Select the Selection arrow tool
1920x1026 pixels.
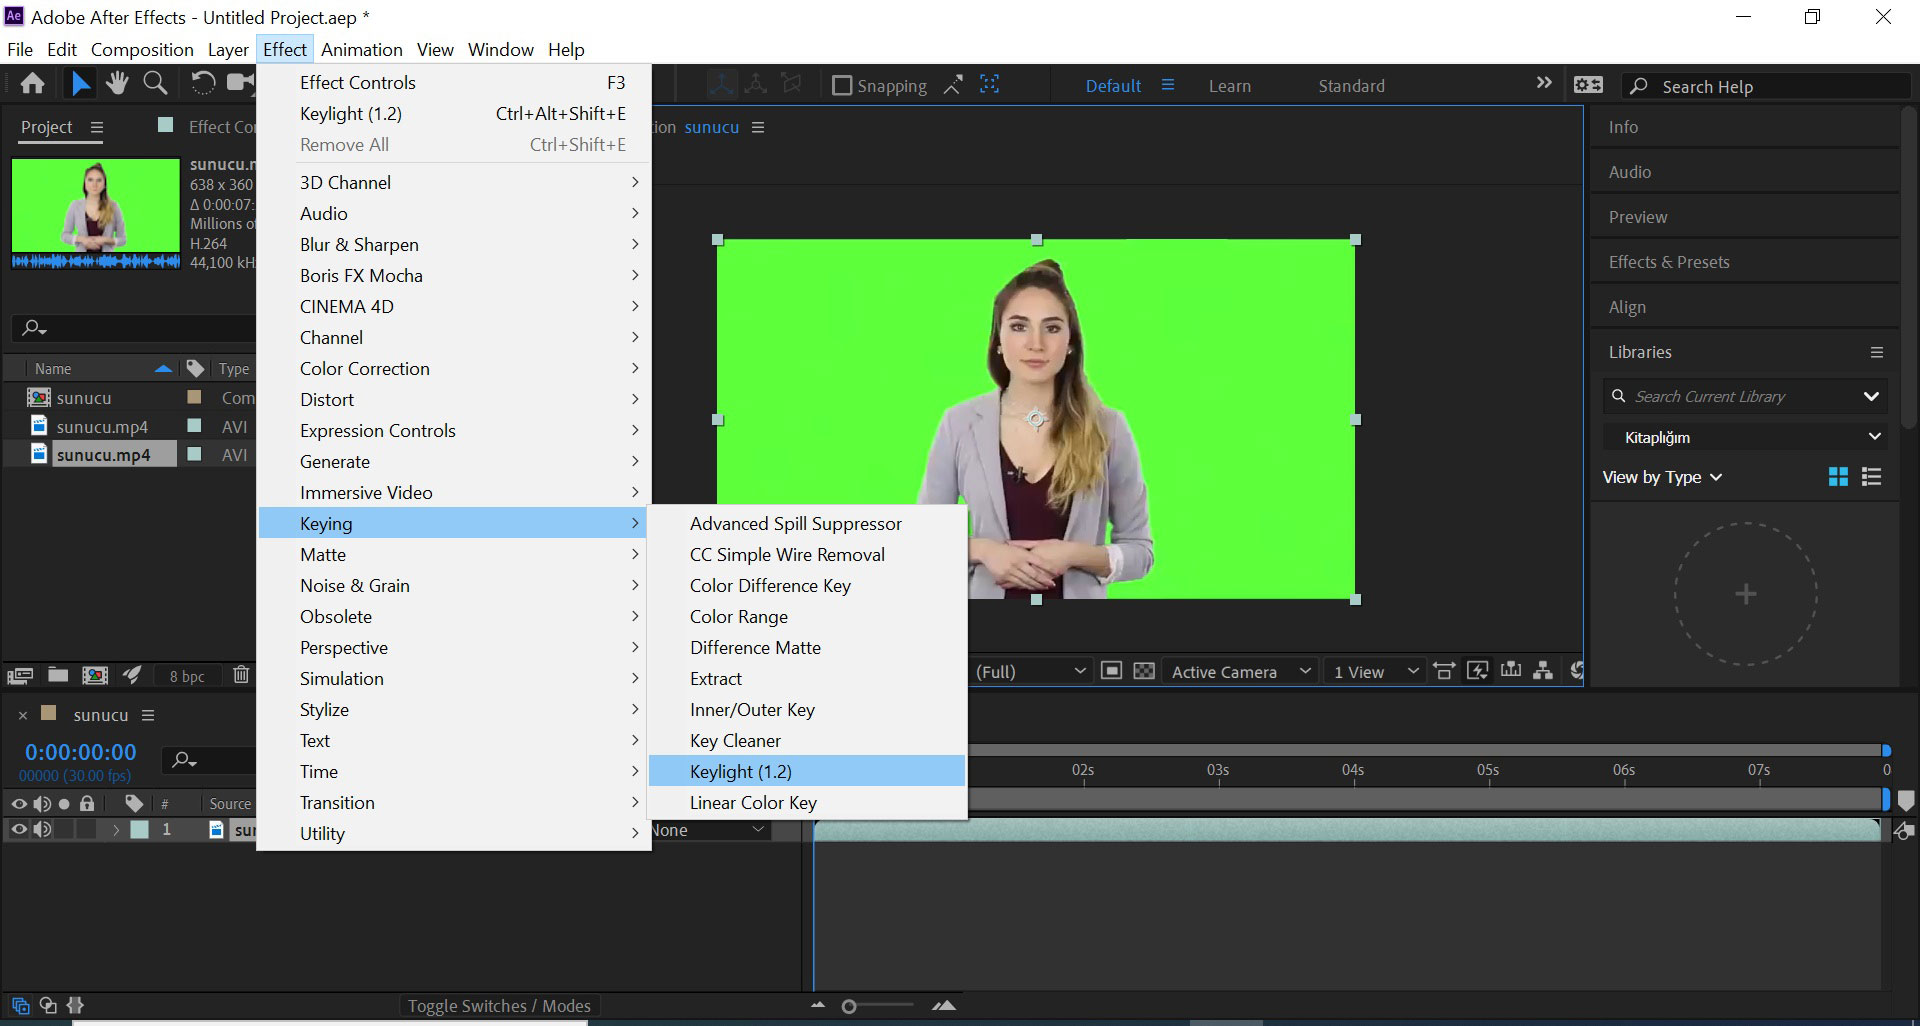(x=80, y=84)
